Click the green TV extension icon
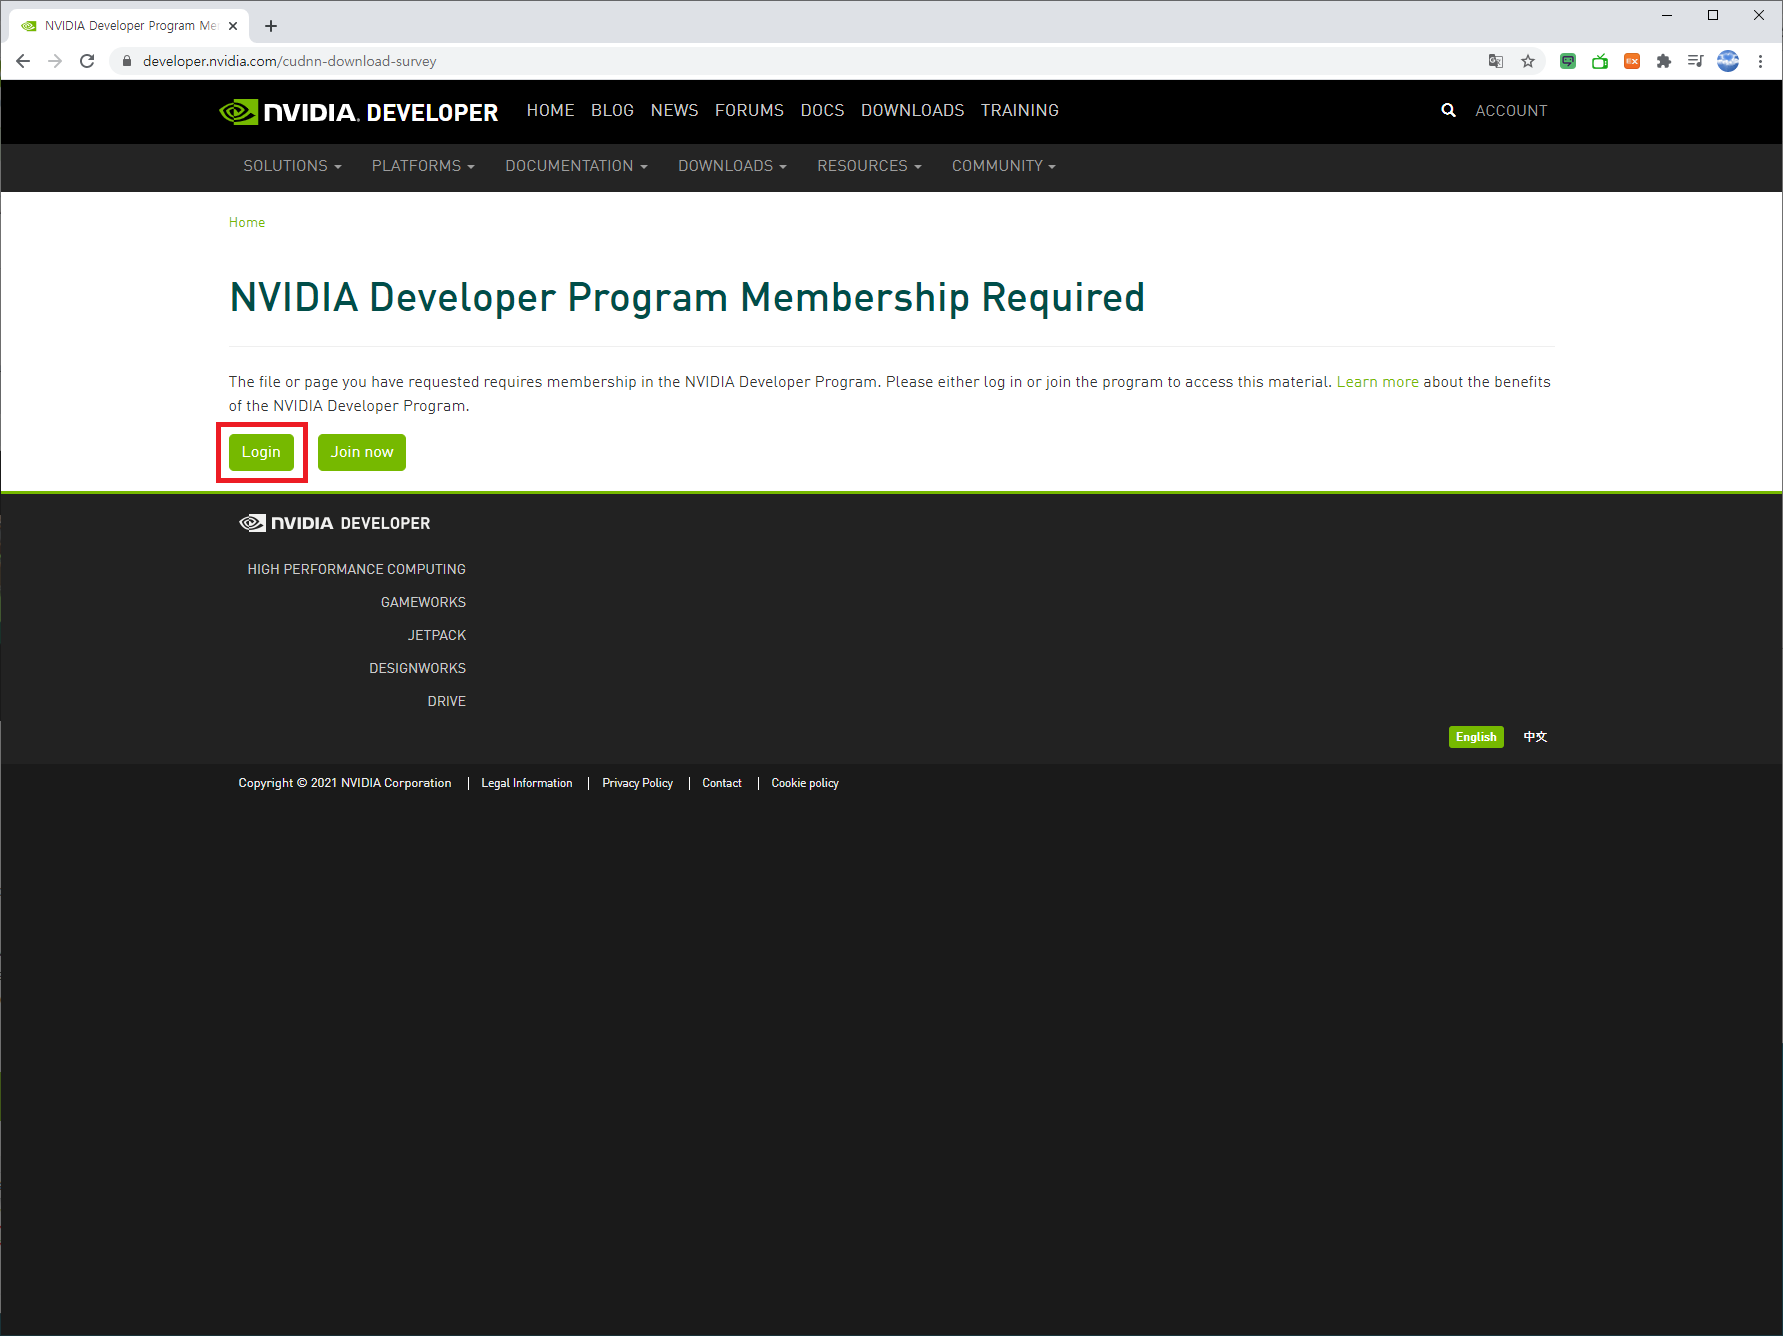The image size is (1783, 1336). pos(1600,61)
